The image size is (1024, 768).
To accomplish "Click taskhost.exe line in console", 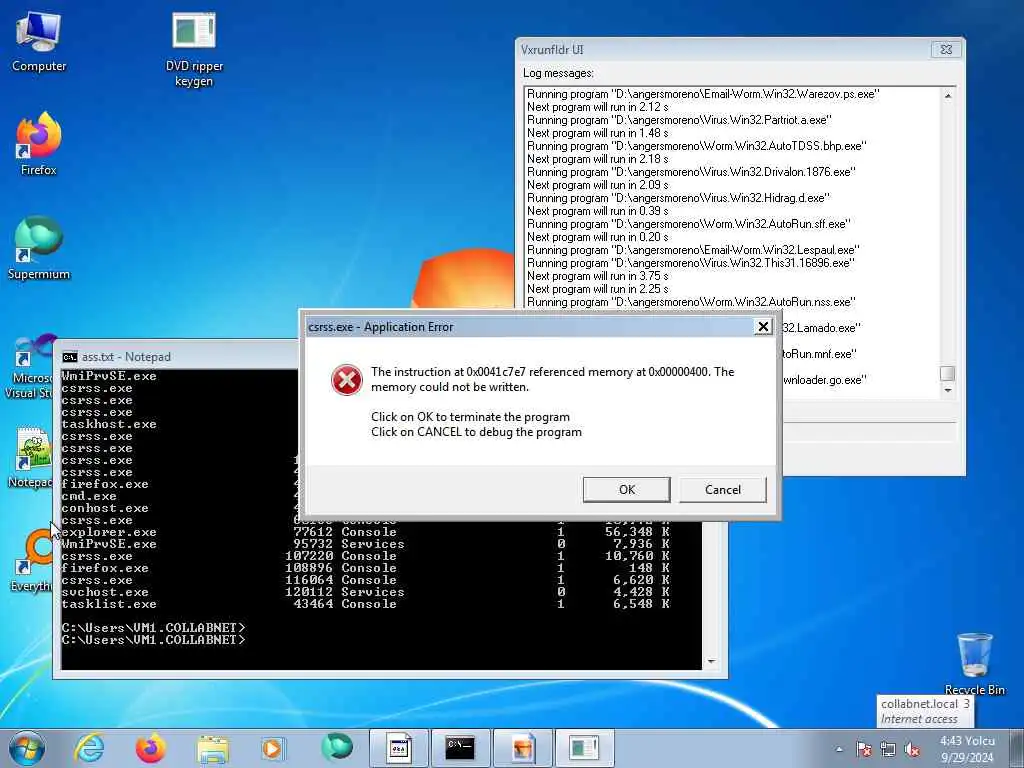I will (x=109, y=424).
